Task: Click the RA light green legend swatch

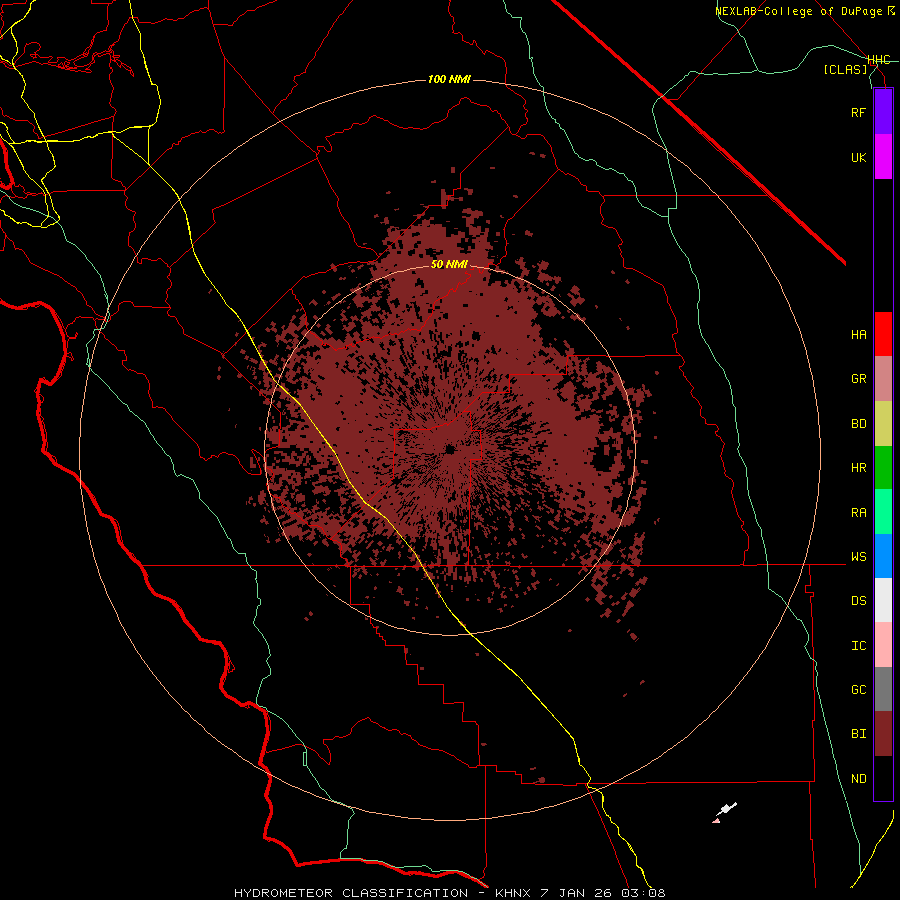Action: [x=883, y=512]
